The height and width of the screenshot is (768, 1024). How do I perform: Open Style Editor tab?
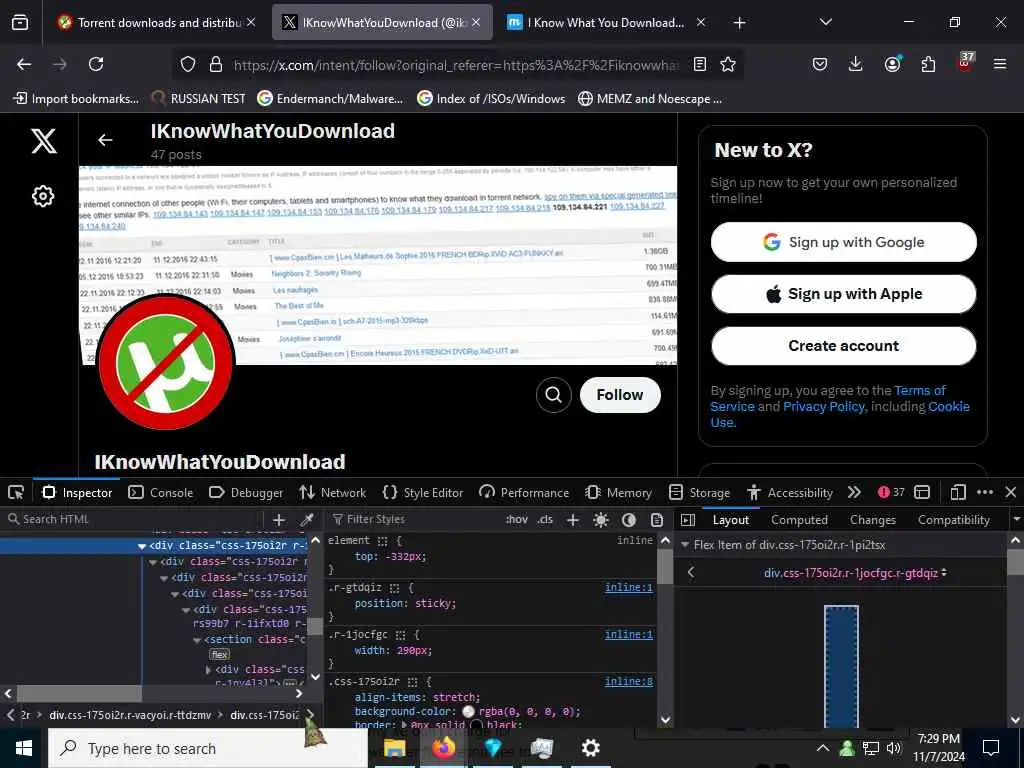(x=423, y=492)
